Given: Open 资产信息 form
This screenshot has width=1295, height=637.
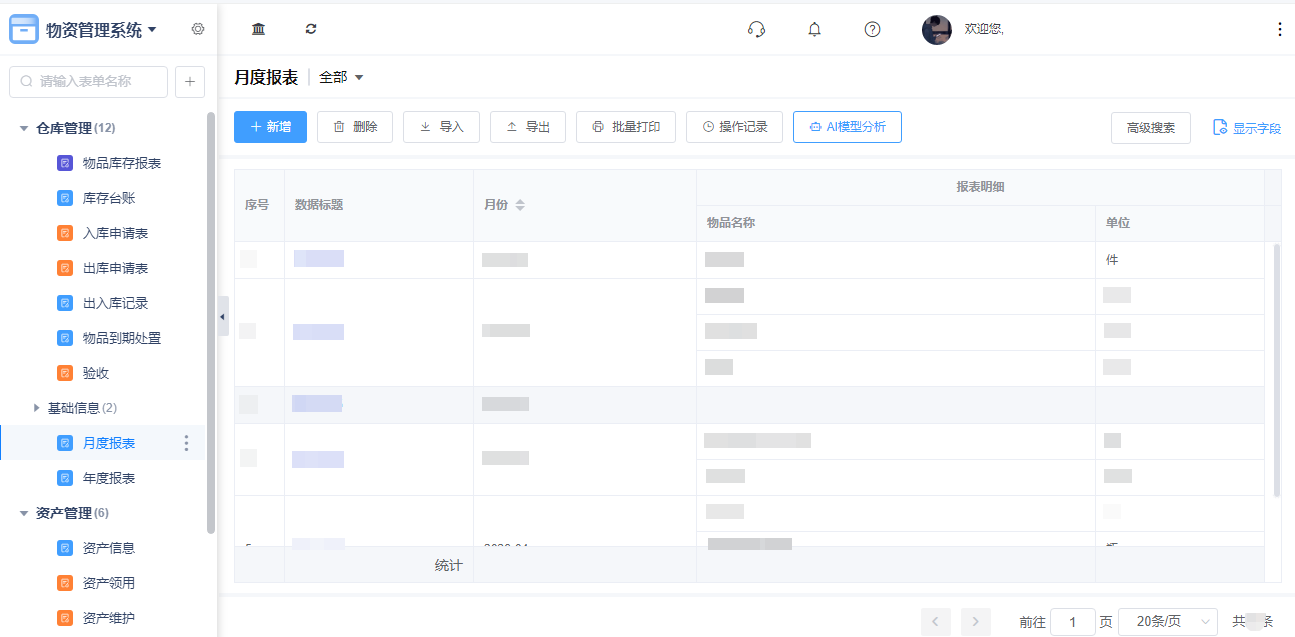Looking at the screenshot, I should 109,548.
